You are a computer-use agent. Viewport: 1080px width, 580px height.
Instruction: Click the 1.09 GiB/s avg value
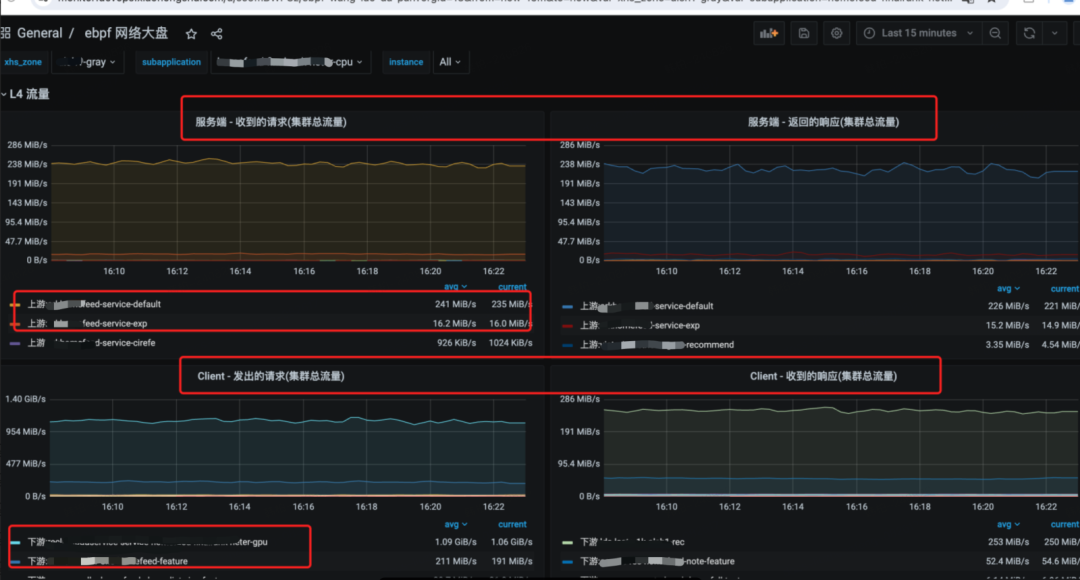click(x=455, y=542)
